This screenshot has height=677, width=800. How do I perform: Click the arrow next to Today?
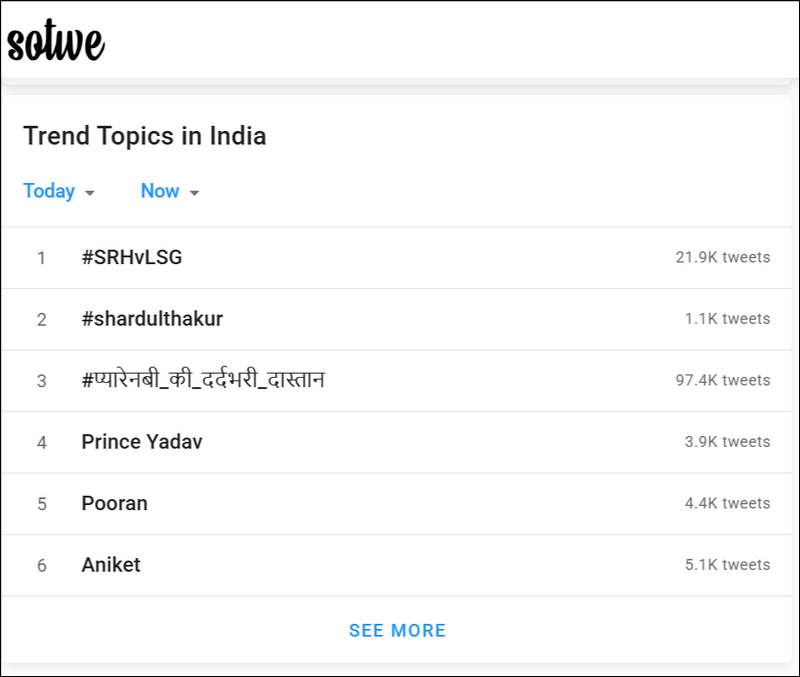90,193
